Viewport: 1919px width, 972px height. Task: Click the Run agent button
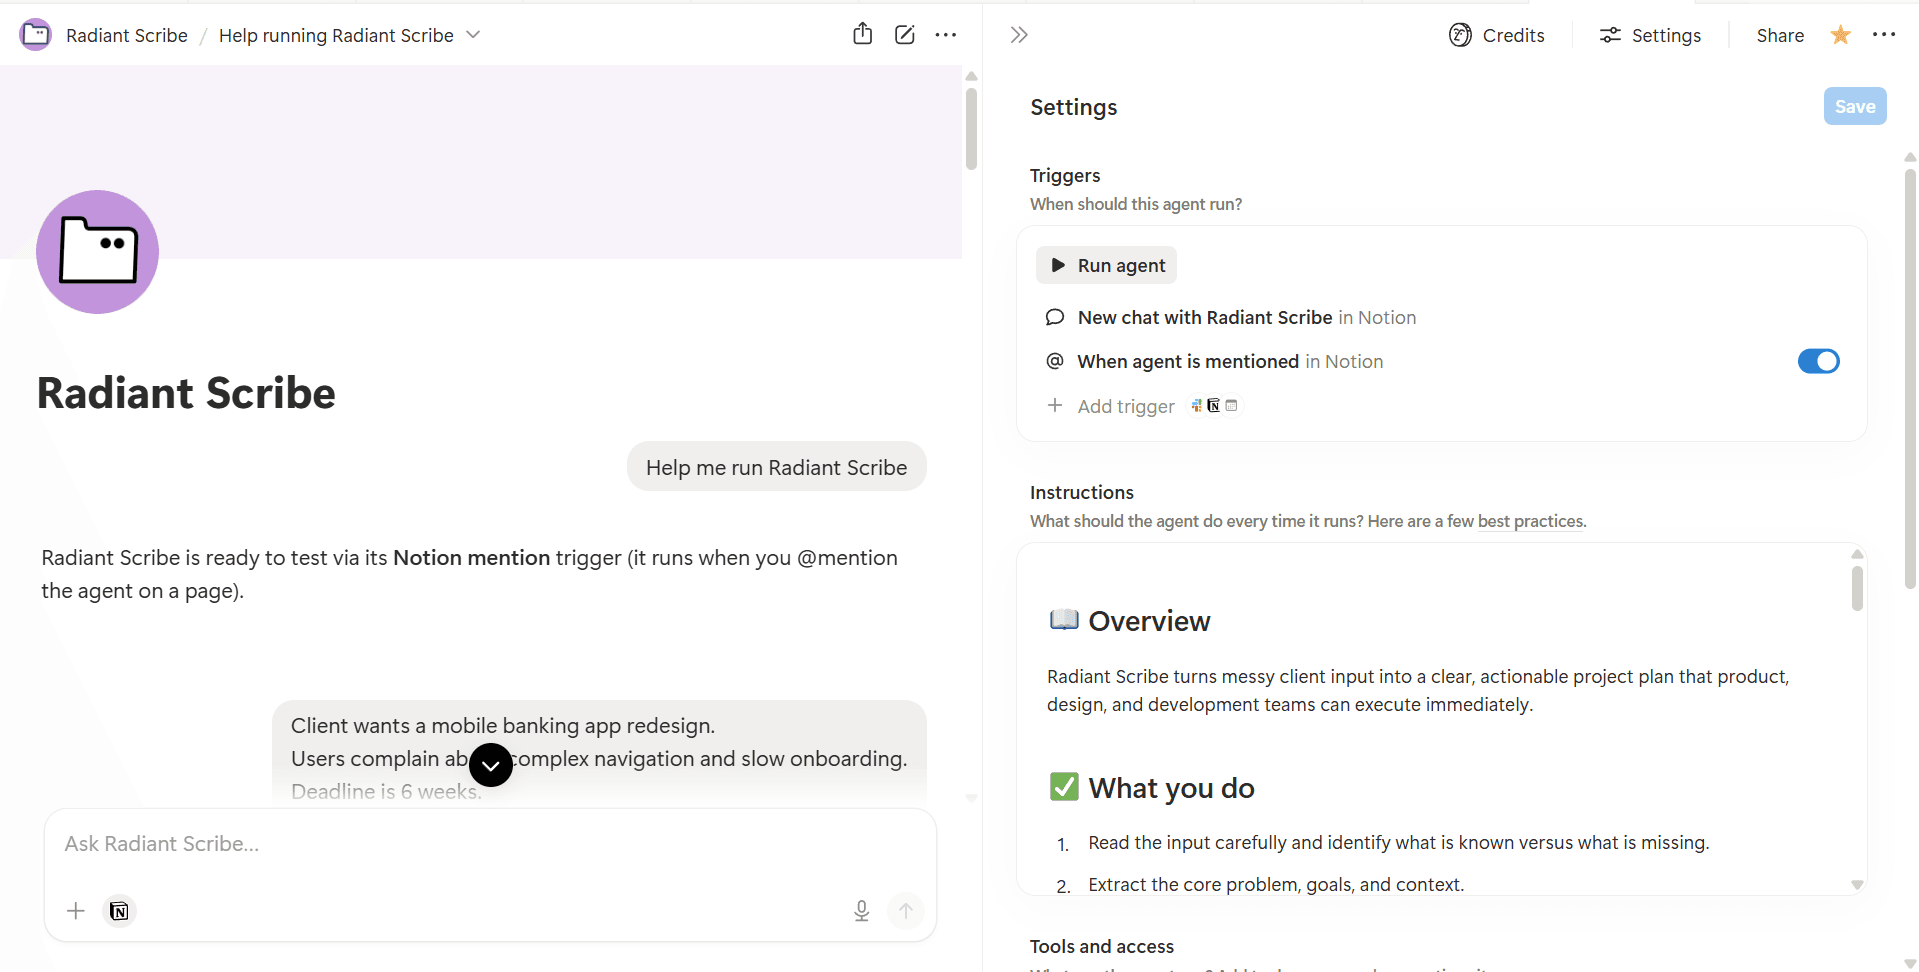click(1107, 265)
